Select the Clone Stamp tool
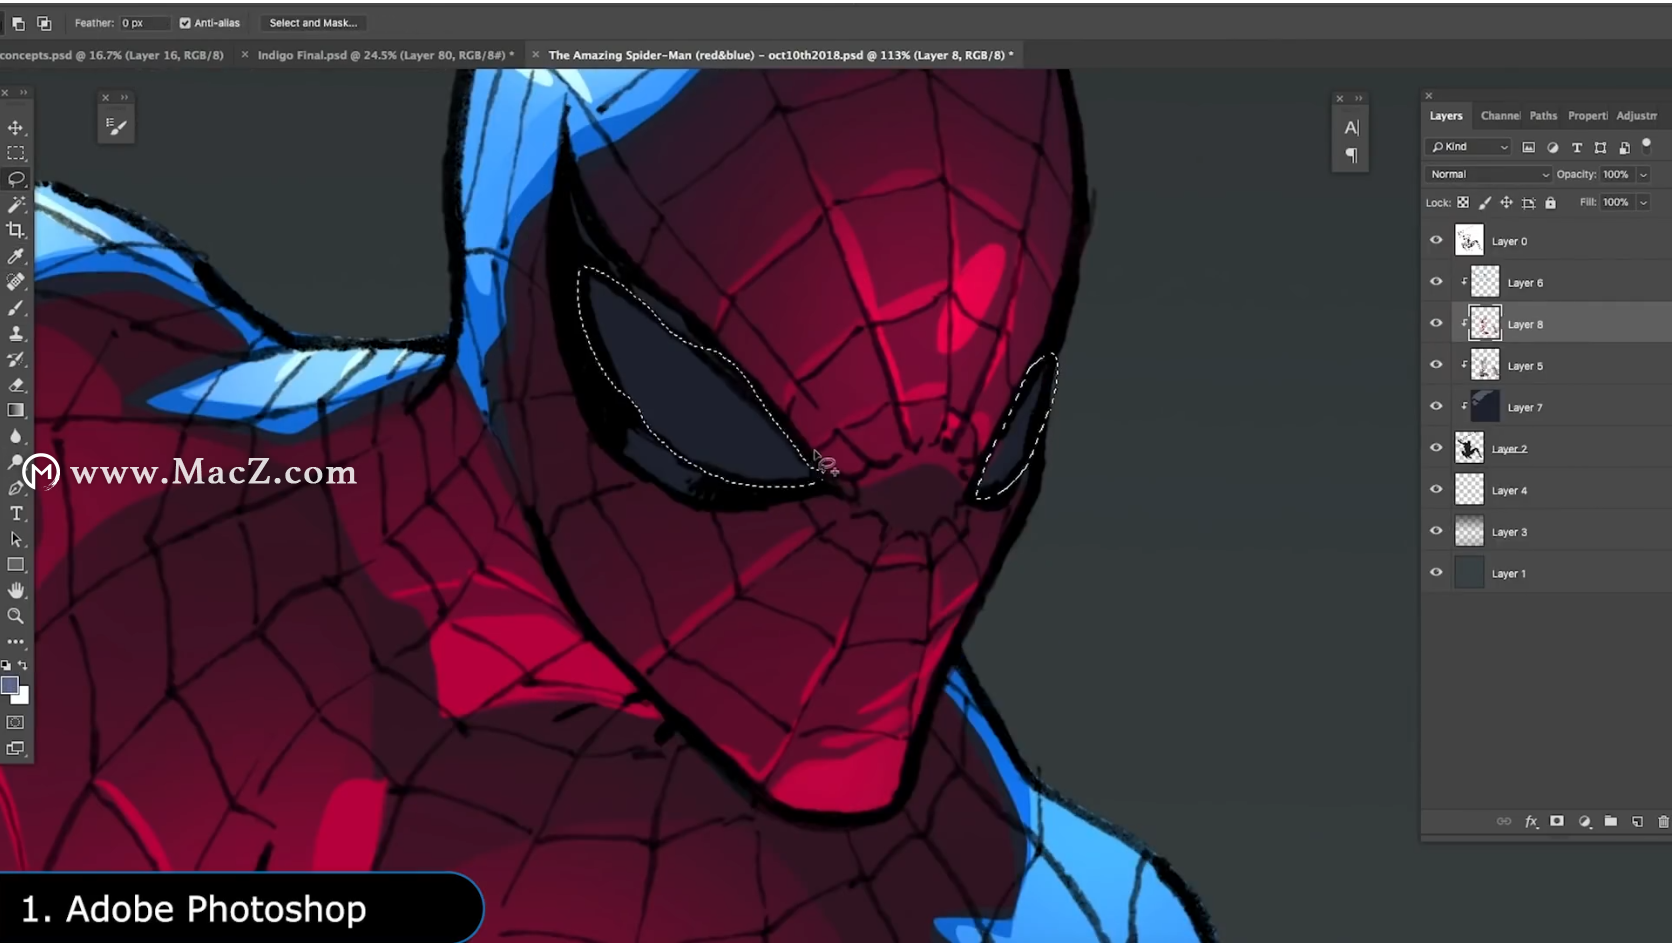Viewport: 1672px width, 943px height. [x=16, y=333]
